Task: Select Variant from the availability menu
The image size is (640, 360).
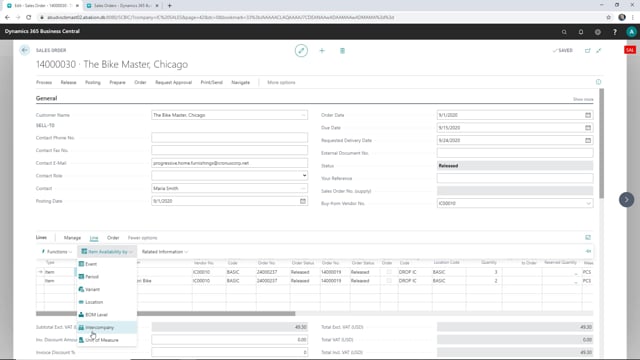Action: pos(107,289)
